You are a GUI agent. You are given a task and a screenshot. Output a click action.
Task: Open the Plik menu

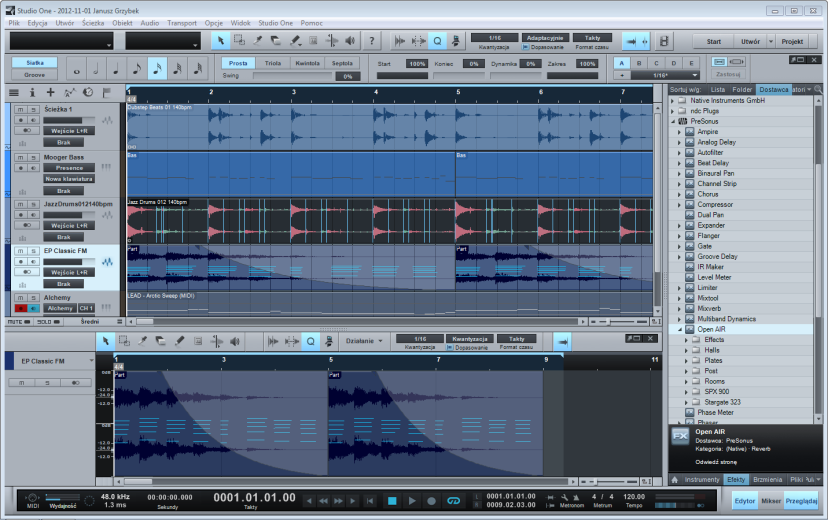pyautogui.click(x=14, y=23)
